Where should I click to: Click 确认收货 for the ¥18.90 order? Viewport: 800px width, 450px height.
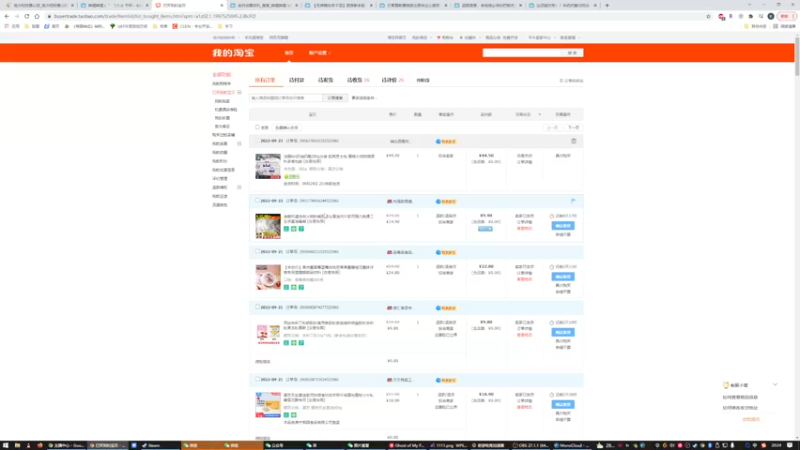pyautogui.click(x=563, y=405)
